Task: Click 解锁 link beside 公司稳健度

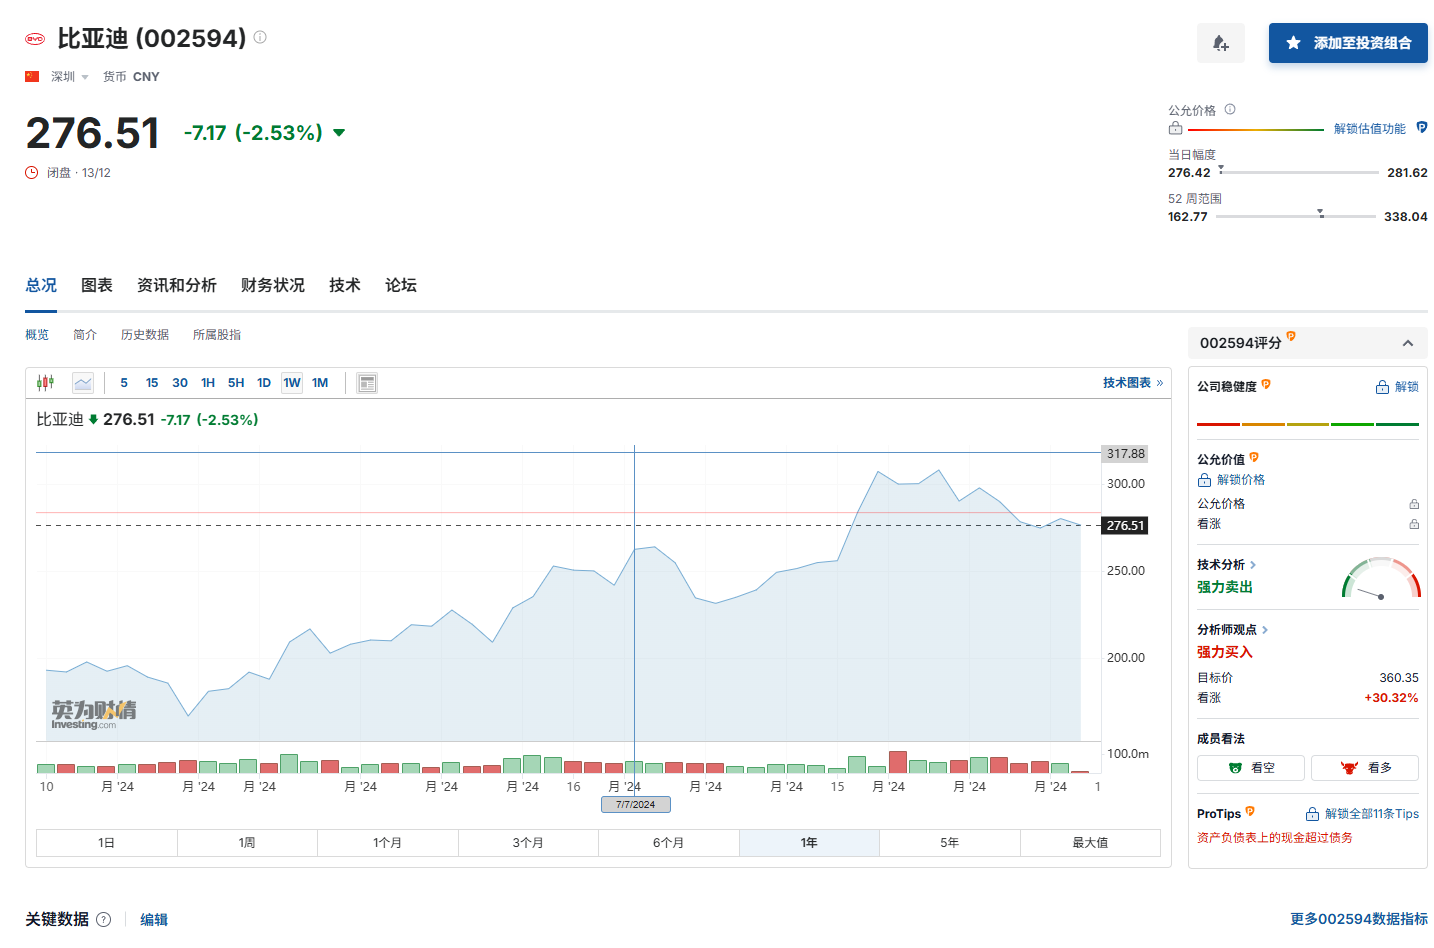Action: click(x=1397, y=387)
